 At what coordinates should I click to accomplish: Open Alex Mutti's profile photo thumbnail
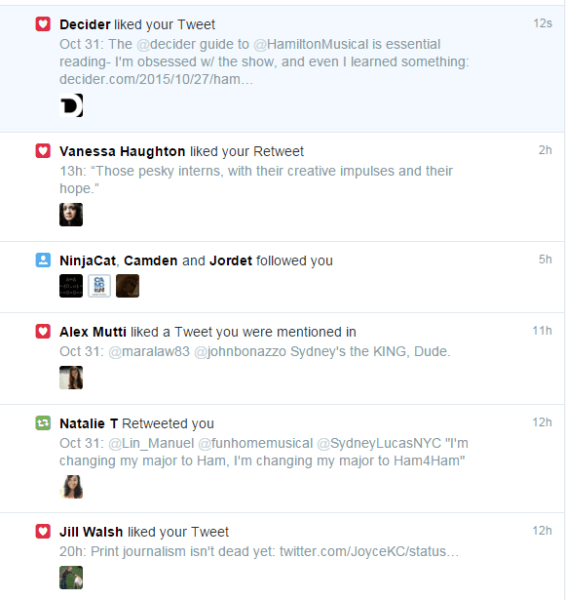(x=71, y=378)
